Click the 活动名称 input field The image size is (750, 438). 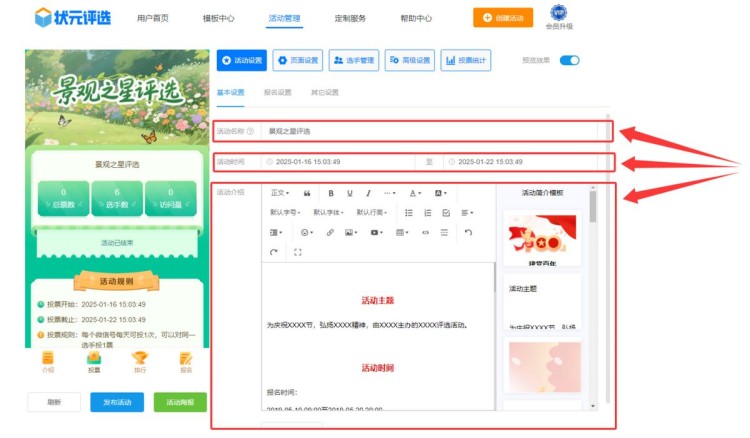[430, 131]
